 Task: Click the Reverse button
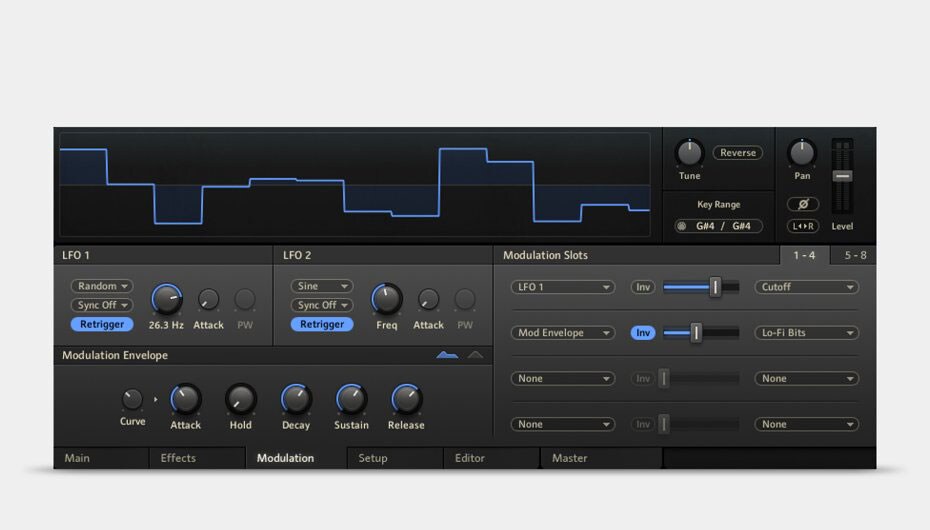[737, 153]
